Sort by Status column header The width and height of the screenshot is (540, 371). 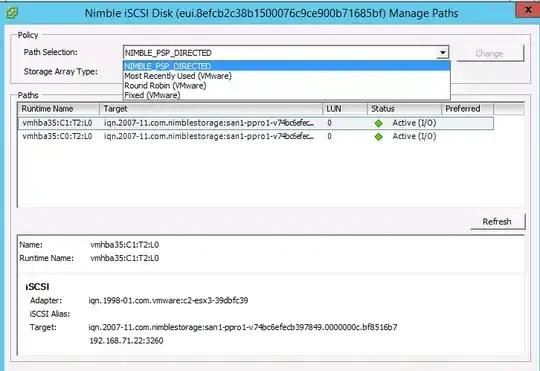pos(404,109)
